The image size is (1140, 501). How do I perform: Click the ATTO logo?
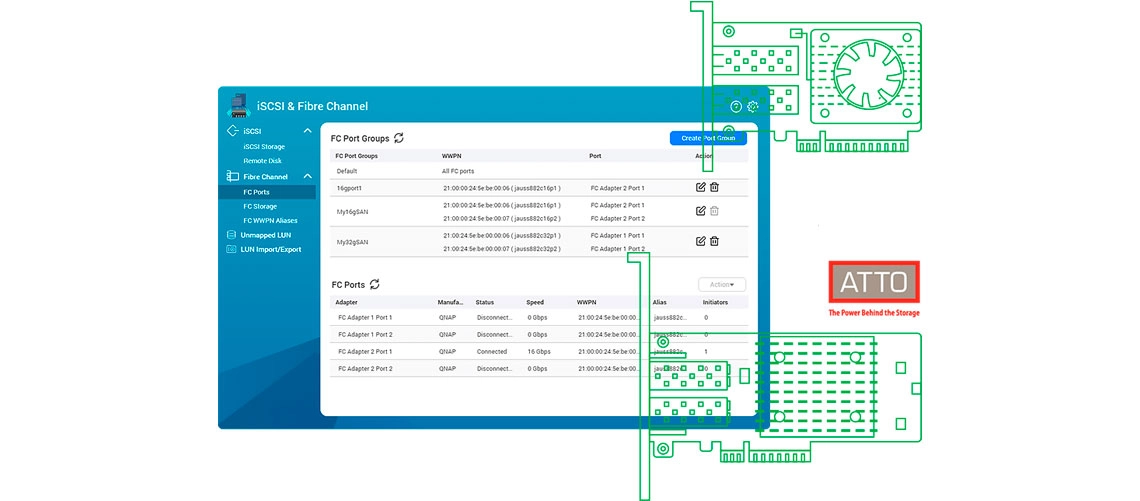(874, 281)
